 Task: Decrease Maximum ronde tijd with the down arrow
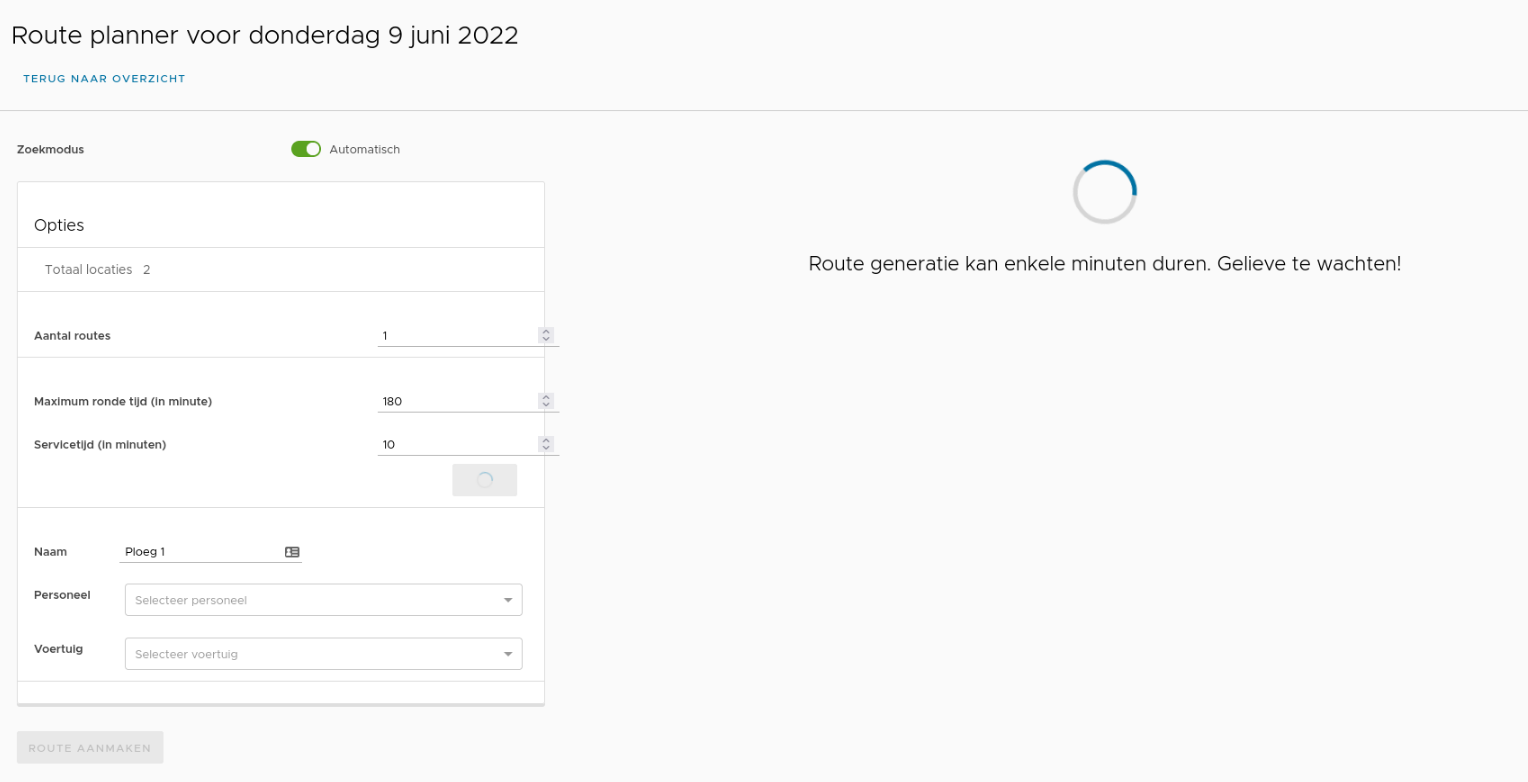(546, 406)
